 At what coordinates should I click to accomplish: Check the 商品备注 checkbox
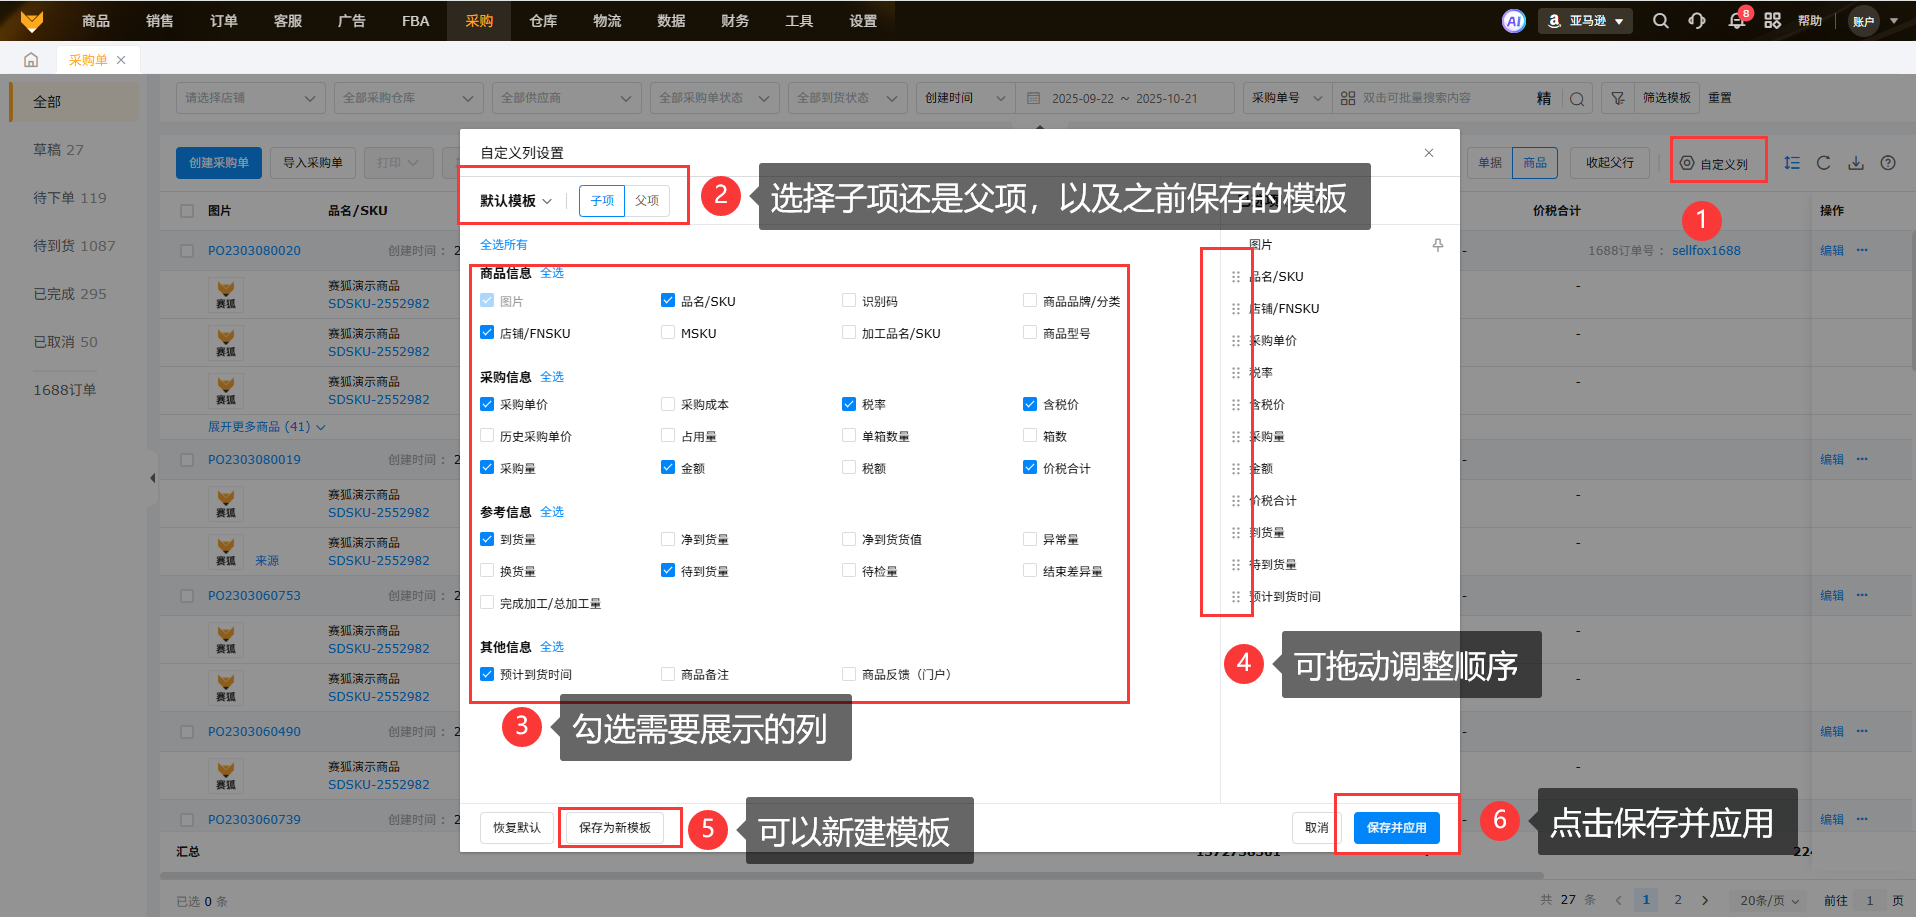click(668, 674)
